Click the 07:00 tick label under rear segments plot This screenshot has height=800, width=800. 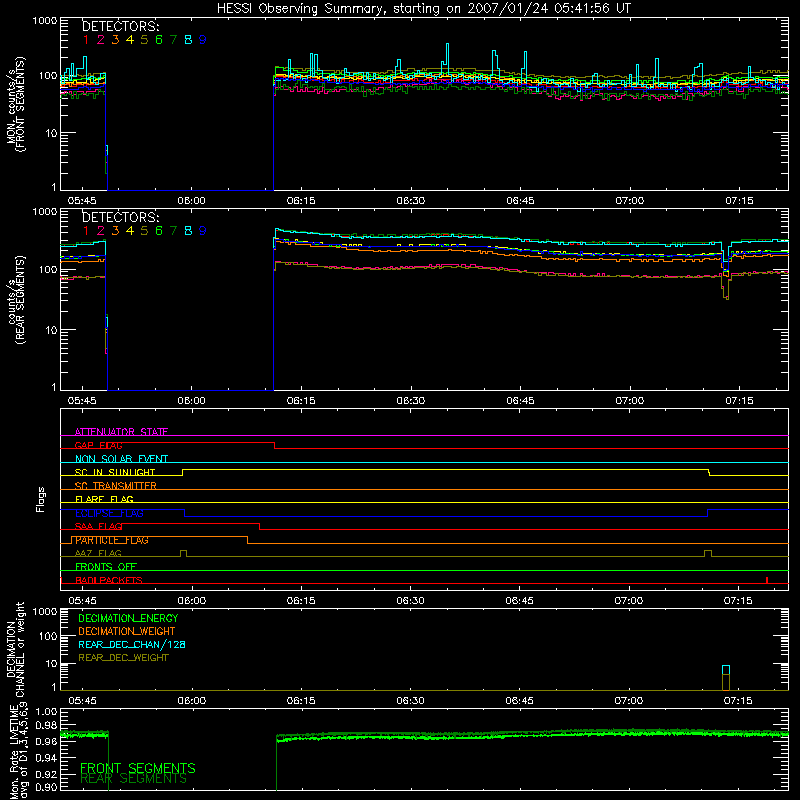point(629,401)
